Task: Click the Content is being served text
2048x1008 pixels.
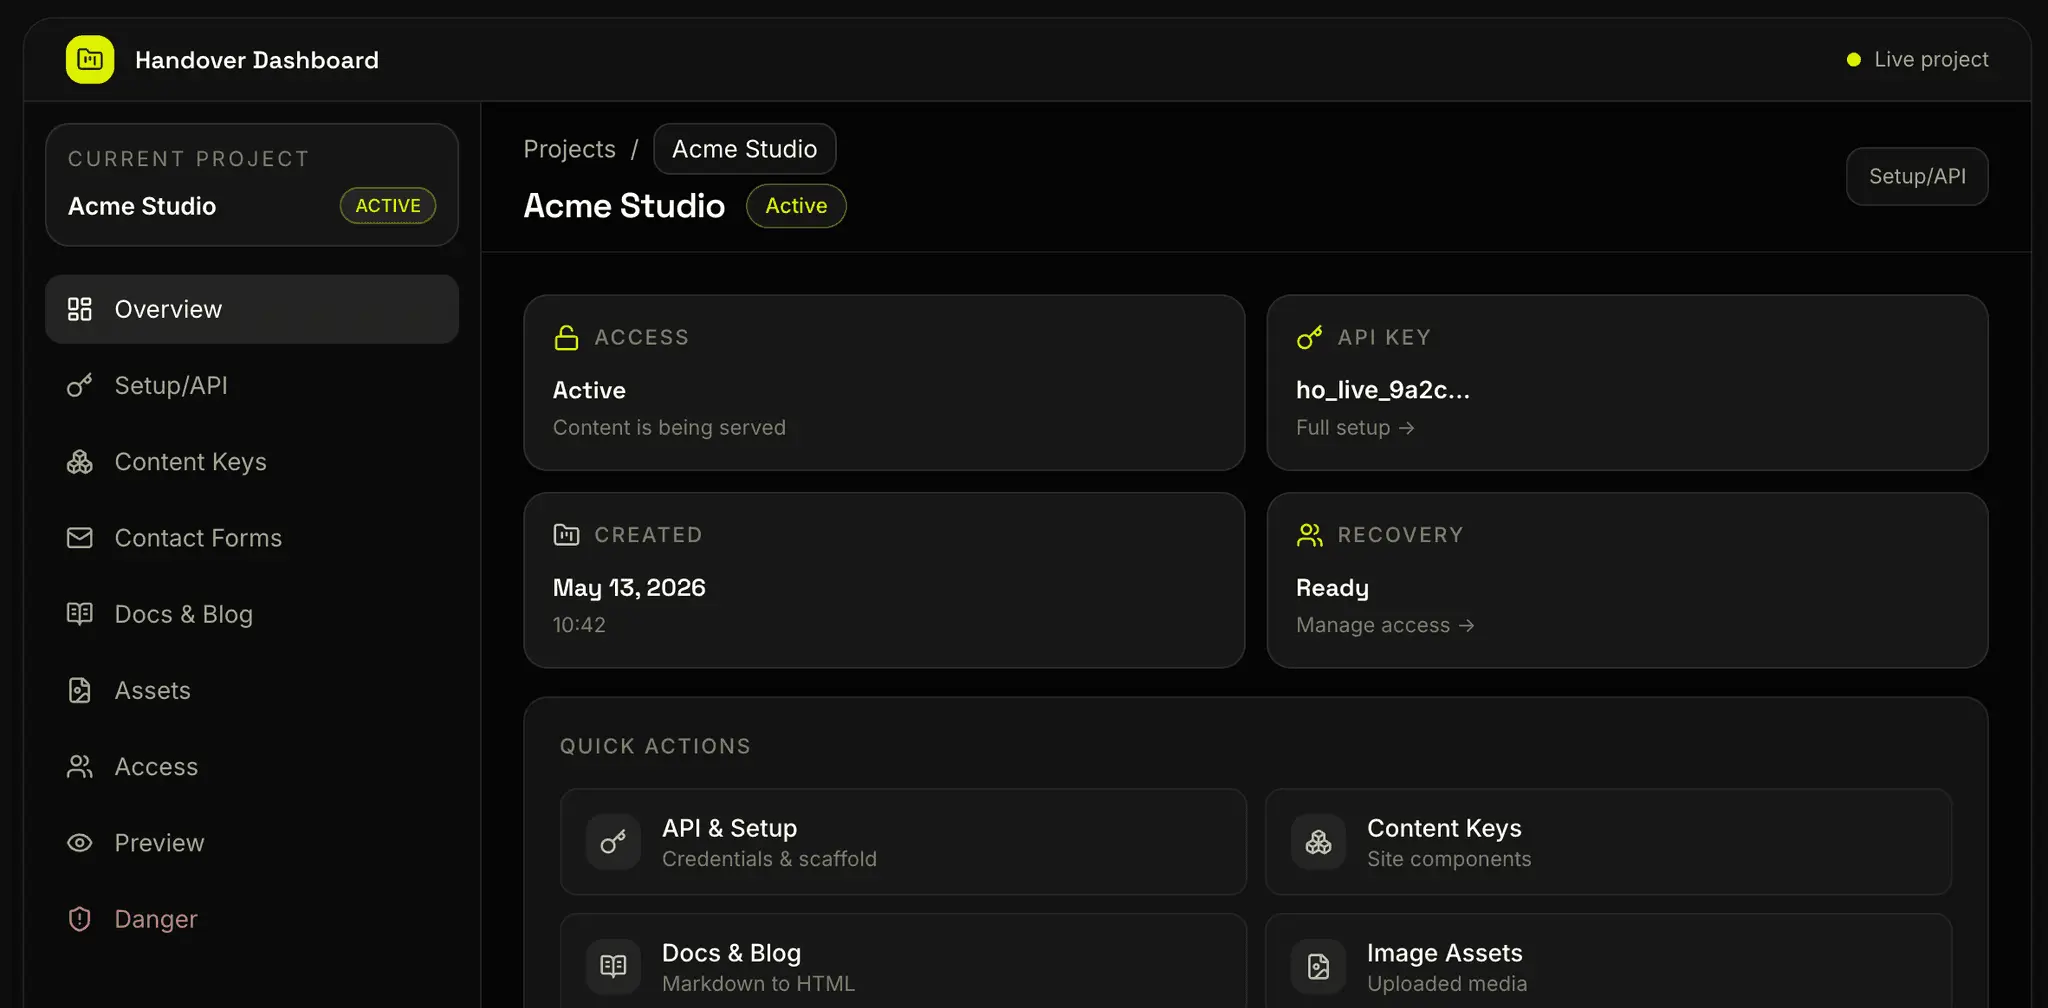Action: click(669, 428)
